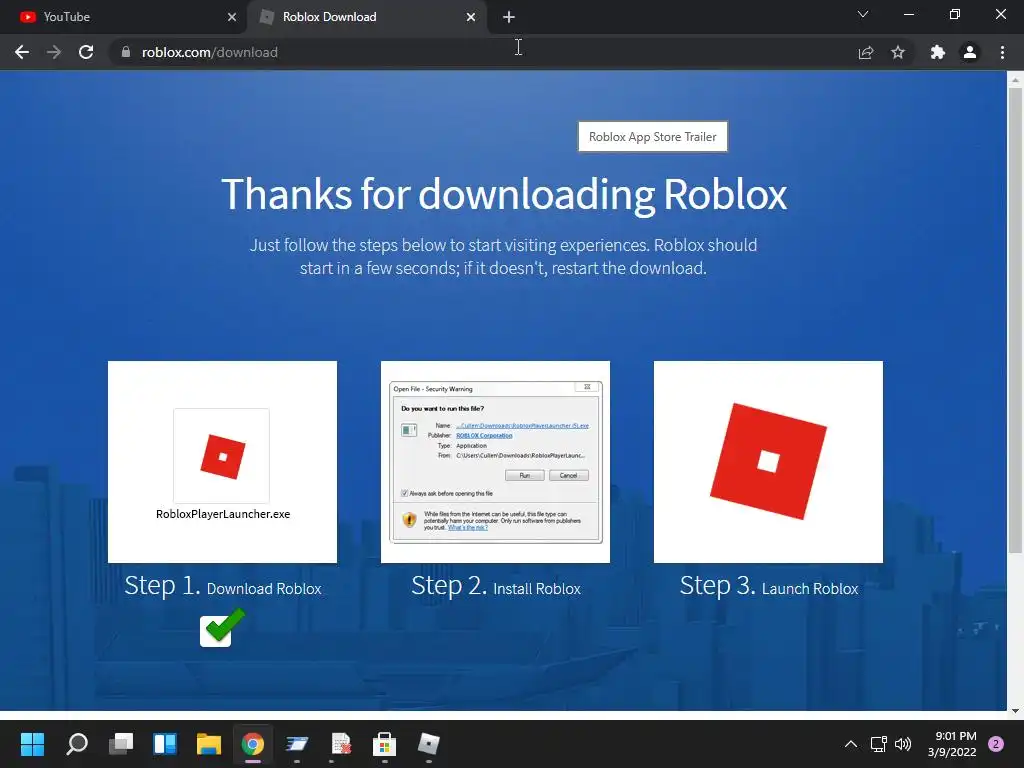Open the document taskbar app icon
This screenshot has width=1024, height=768.
[x=340, y=744]
